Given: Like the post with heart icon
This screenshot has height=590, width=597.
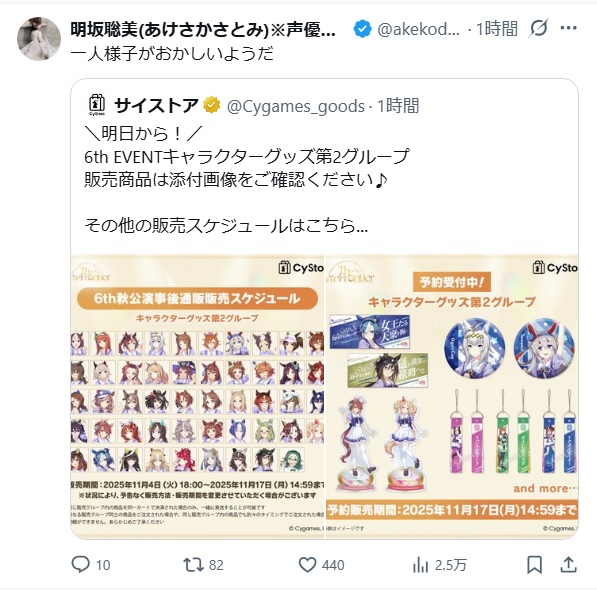Looking at the screenshot, I should pyautogui.click(x=307, y=565).
